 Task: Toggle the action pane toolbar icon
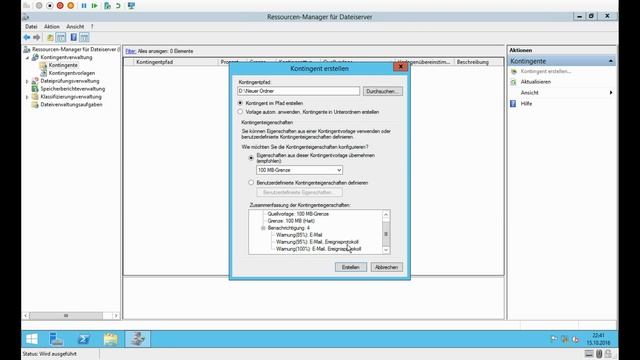pyautogui.click(x=84, y=38)
